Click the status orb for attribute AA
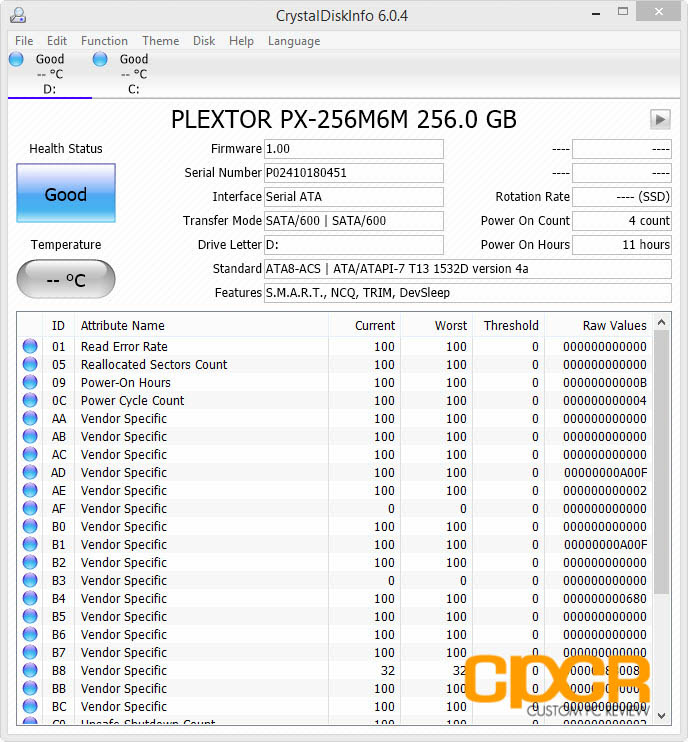Image resolution: width=688 pixels, height=742 pixels. [30, 418]
